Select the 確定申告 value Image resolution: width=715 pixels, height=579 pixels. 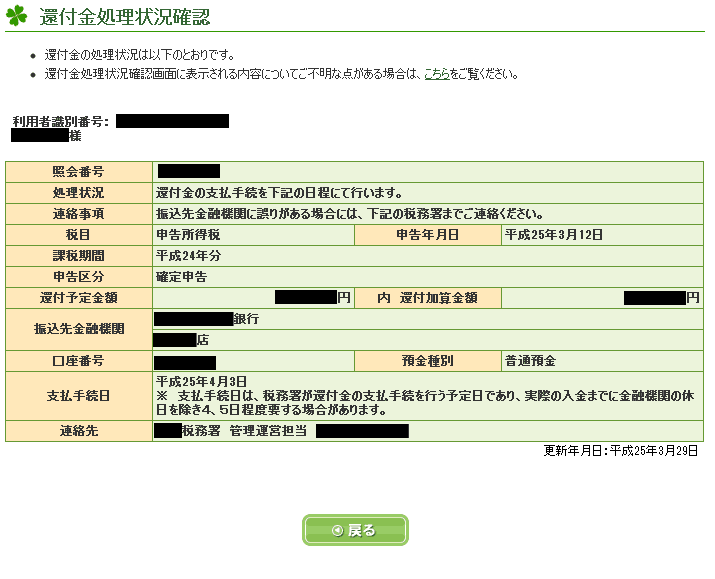click(181, 277)
